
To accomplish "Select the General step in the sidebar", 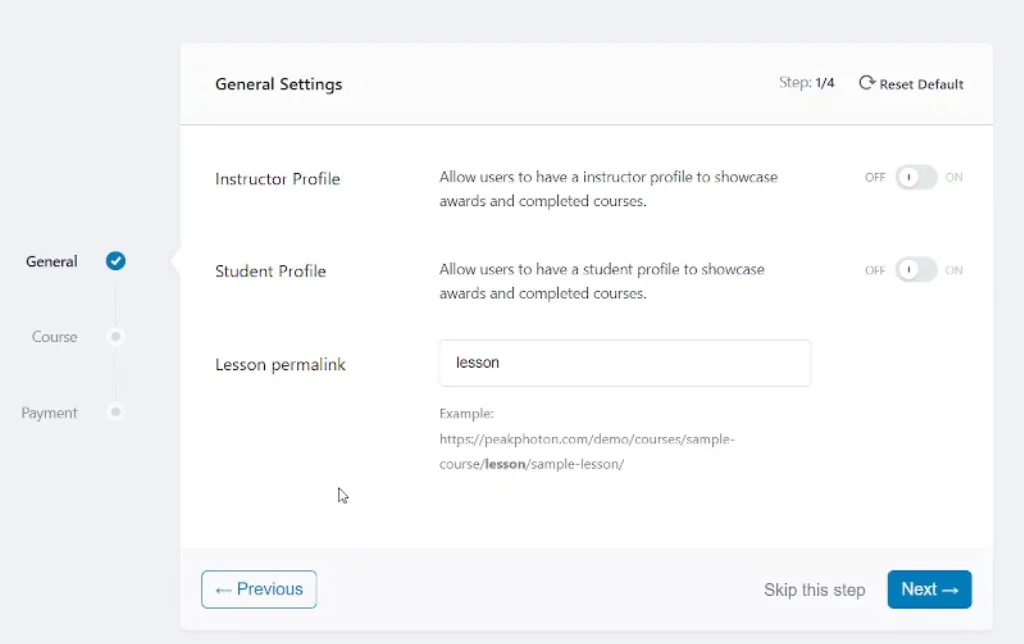I will pyautogui.click(x=51, y=261).
